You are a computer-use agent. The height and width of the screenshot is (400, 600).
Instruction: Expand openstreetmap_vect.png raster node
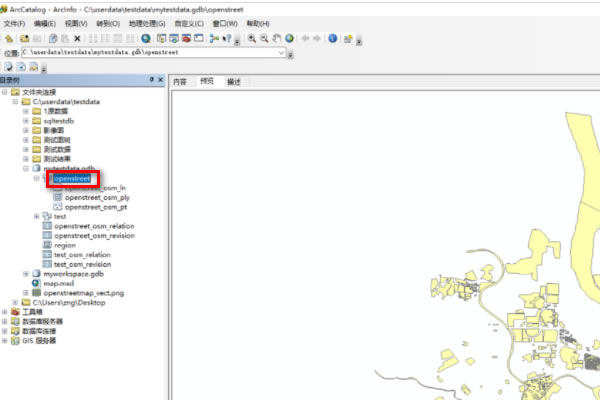[x=26, y=293]
